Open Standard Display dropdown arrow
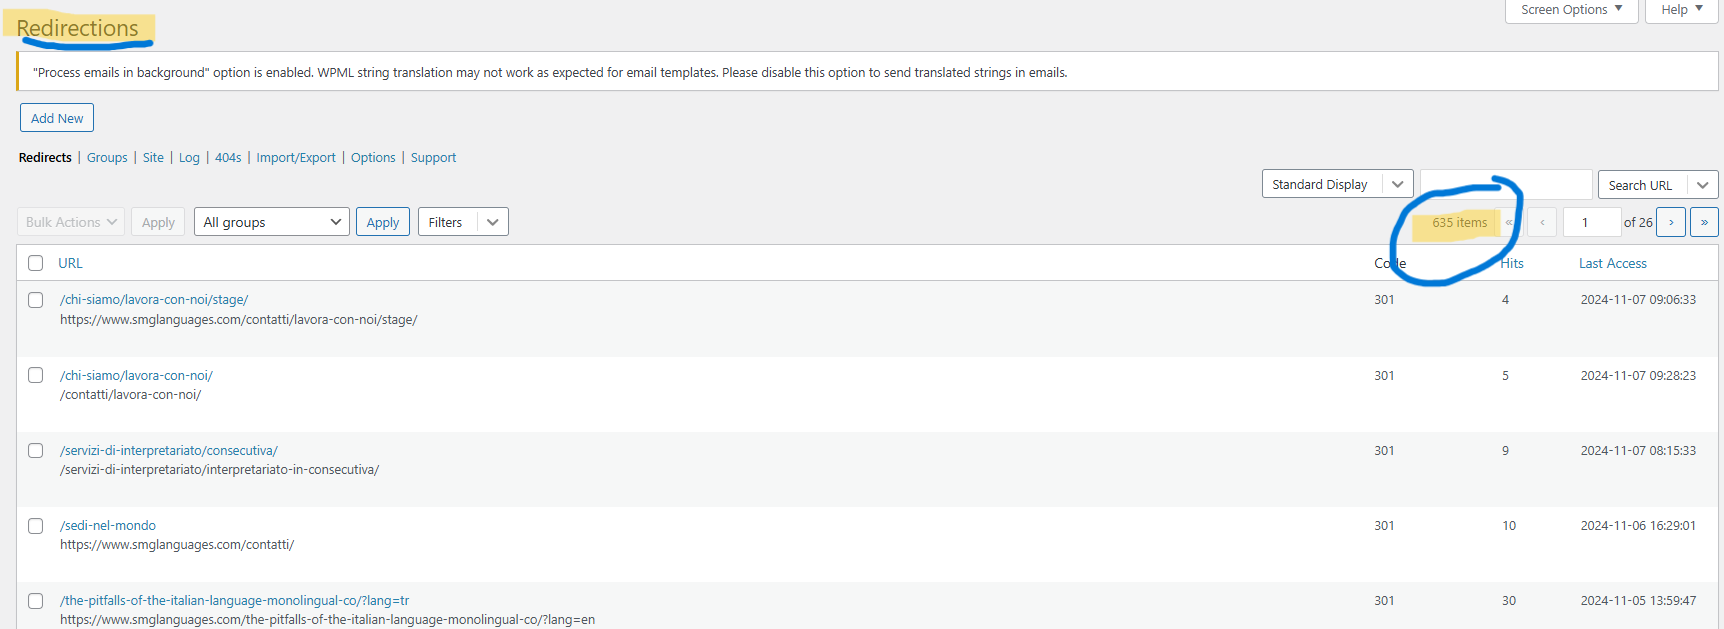This screenshot has width=1724, height=629. click(x=1398, y=185)
